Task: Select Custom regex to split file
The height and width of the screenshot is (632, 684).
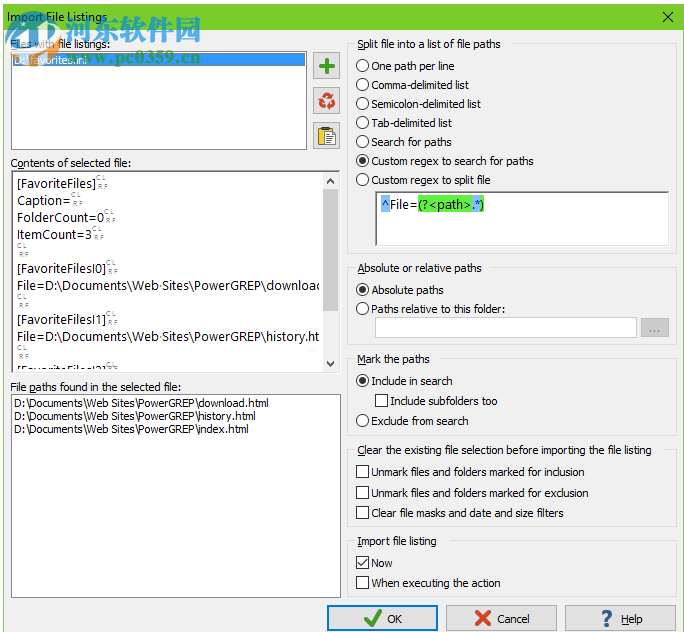Action: click(x=423, y=180)
